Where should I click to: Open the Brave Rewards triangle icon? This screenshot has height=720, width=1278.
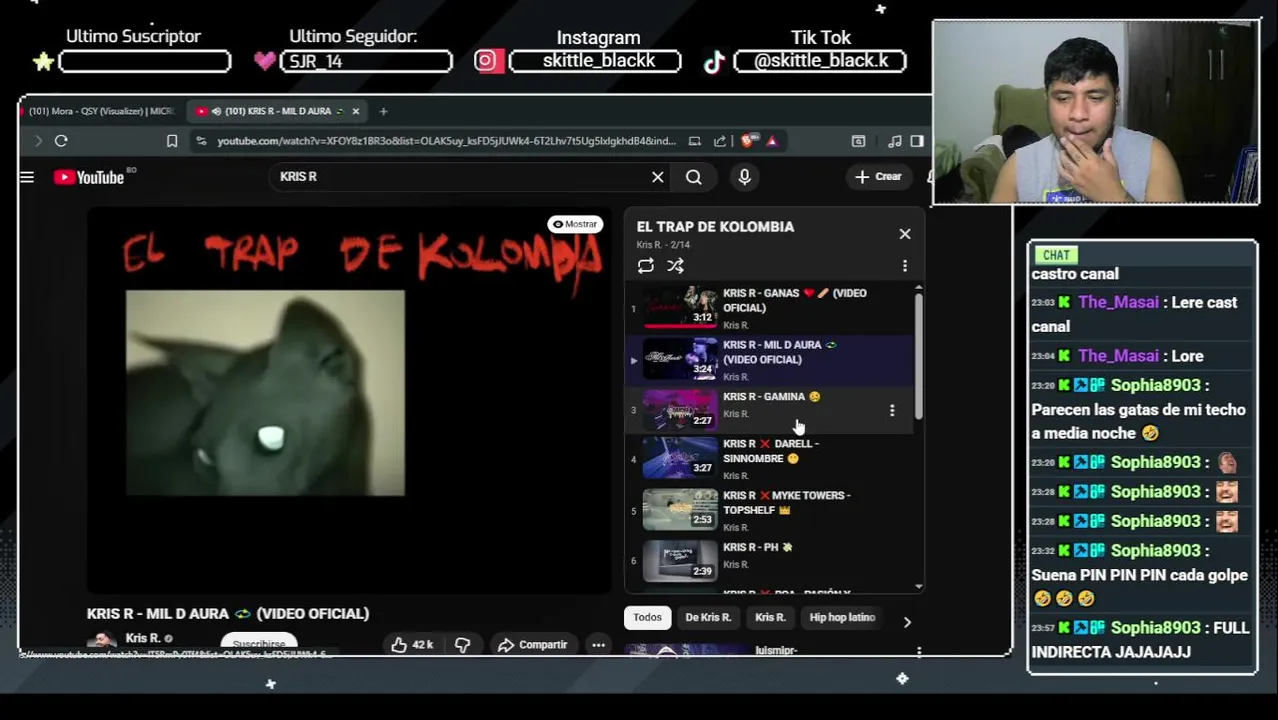772,141
